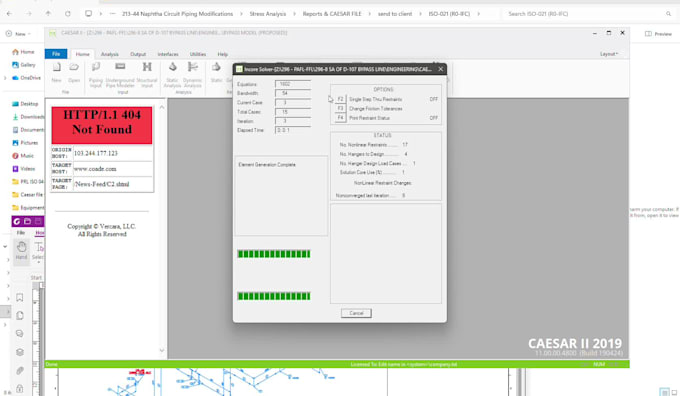Toggle the Preview pane in Explorer

point(658,34)
